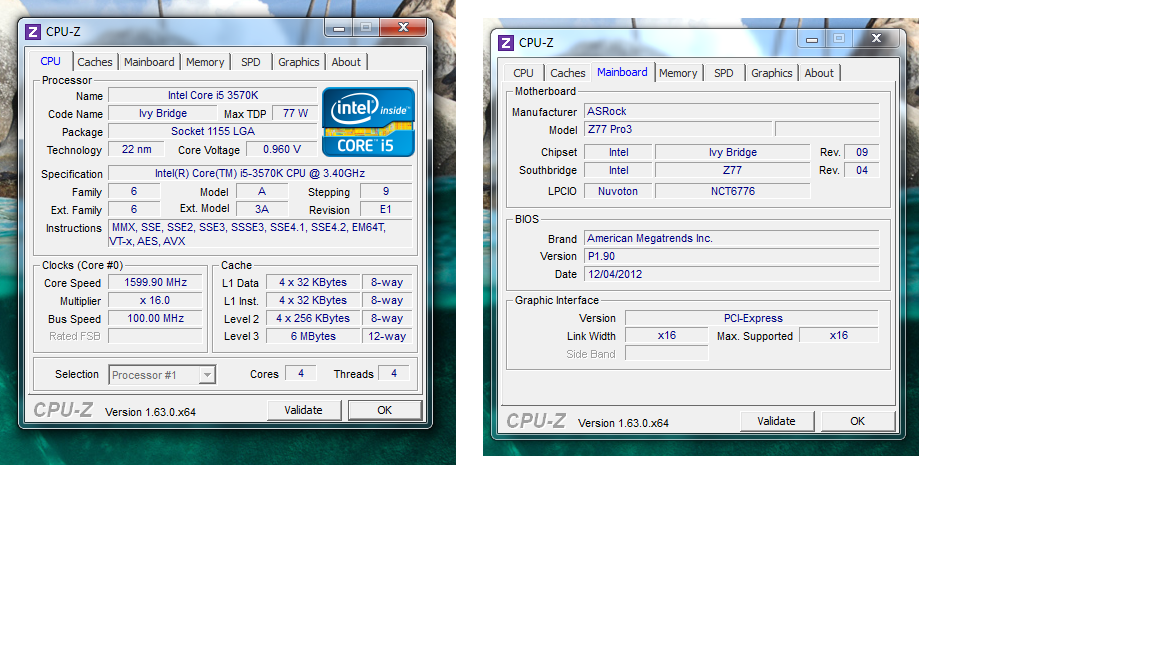This screenshot has width=1152, height=648.
Task: Click Validate in the left CPU-Z window
Action: (303, 410)
